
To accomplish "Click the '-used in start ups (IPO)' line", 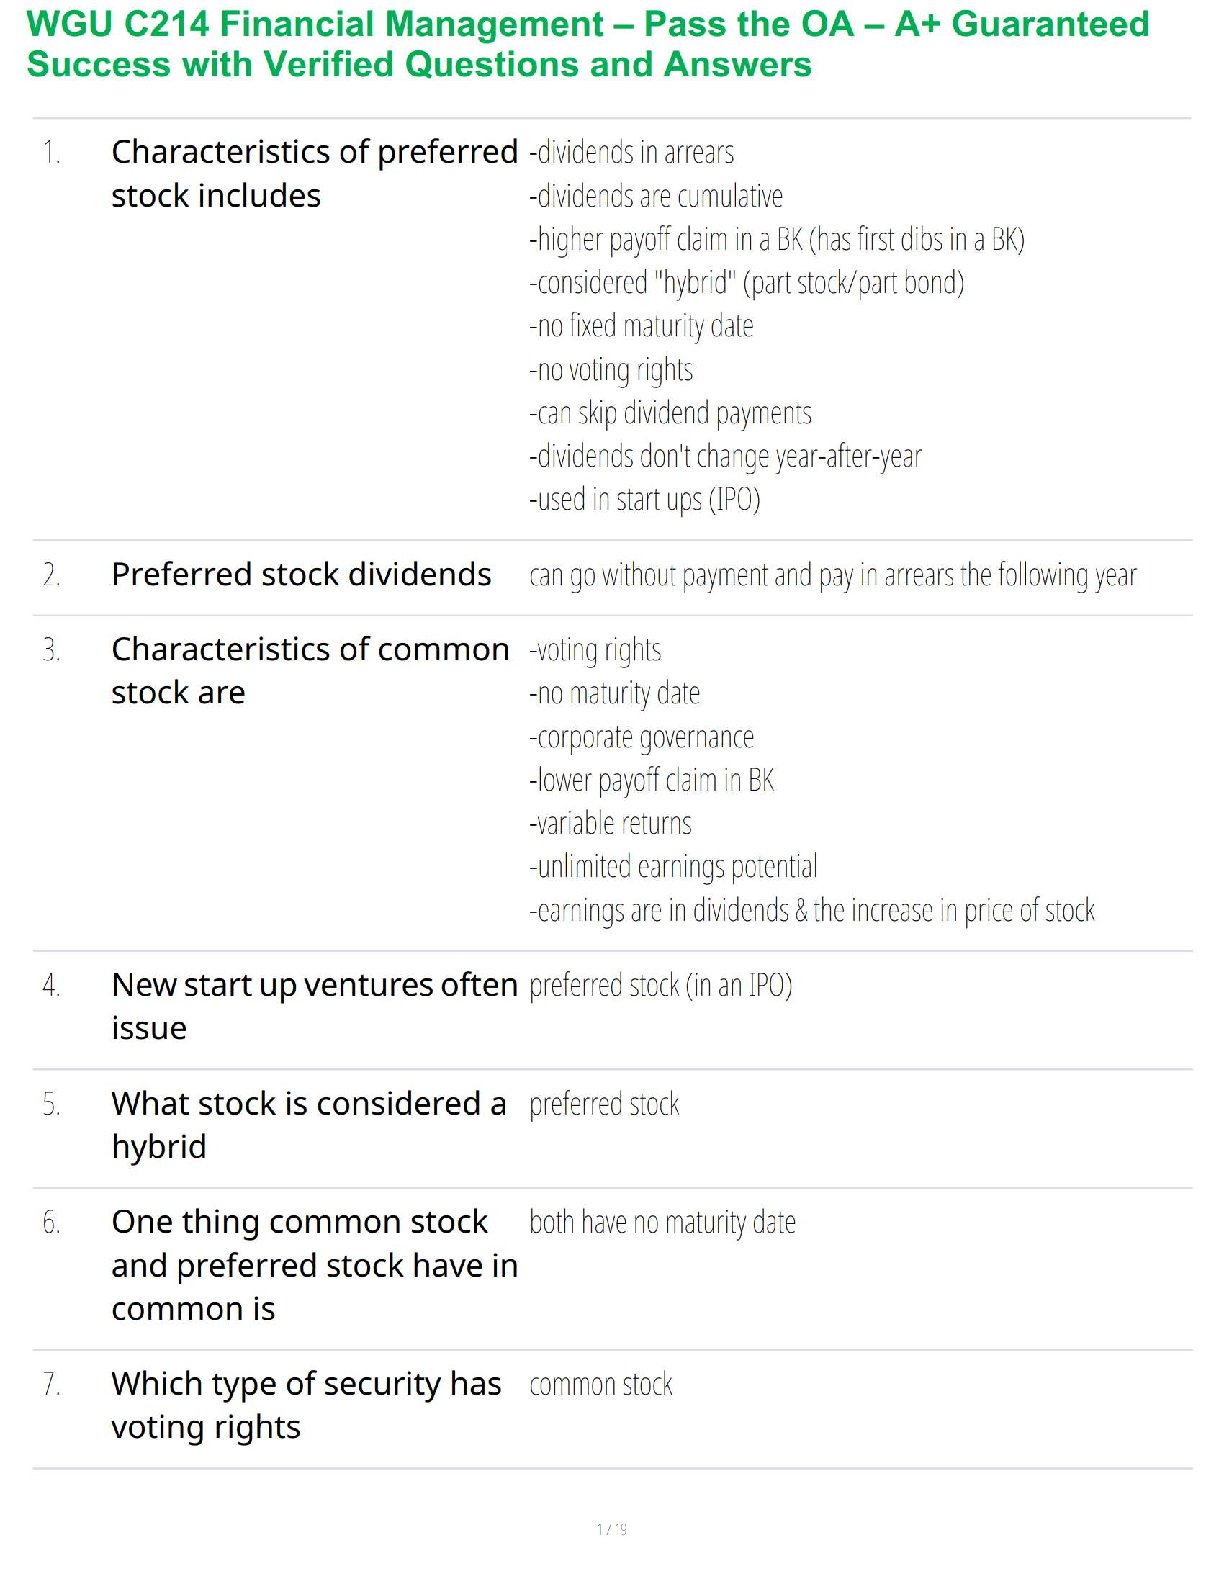I will (645, 499).
